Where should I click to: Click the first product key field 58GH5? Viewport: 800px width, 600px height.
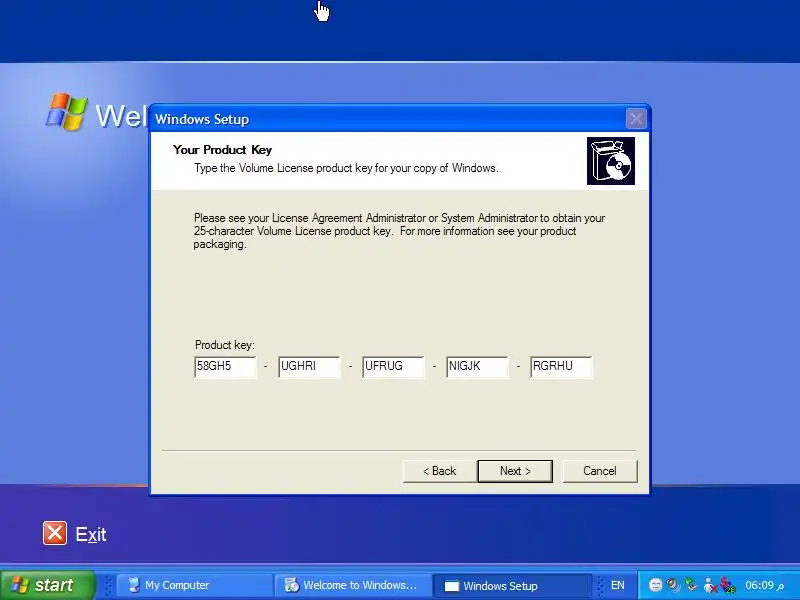tap(225, 367)
